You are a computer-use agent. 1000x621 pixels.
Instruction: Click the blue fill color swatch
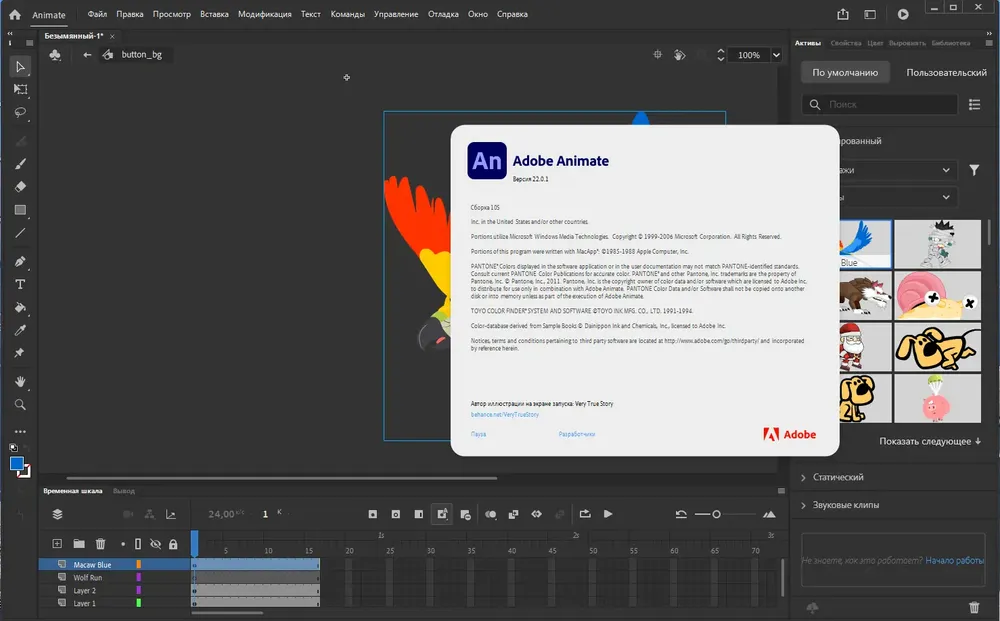click(17, 464)
